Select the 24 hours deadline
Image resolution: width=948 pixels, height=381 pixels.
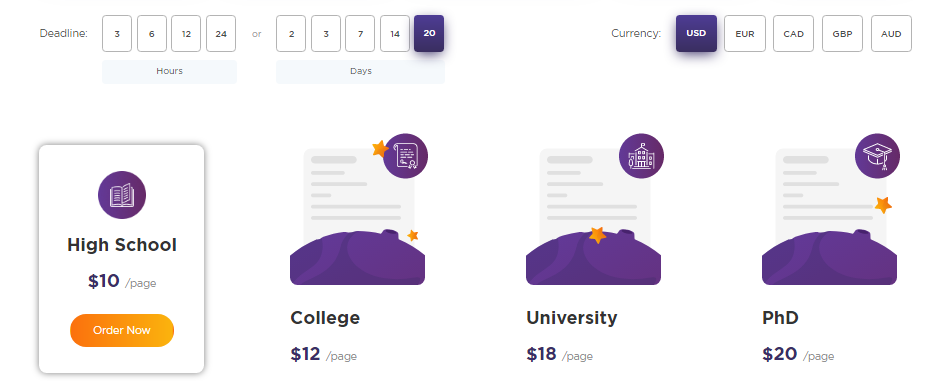coord(221,34)
